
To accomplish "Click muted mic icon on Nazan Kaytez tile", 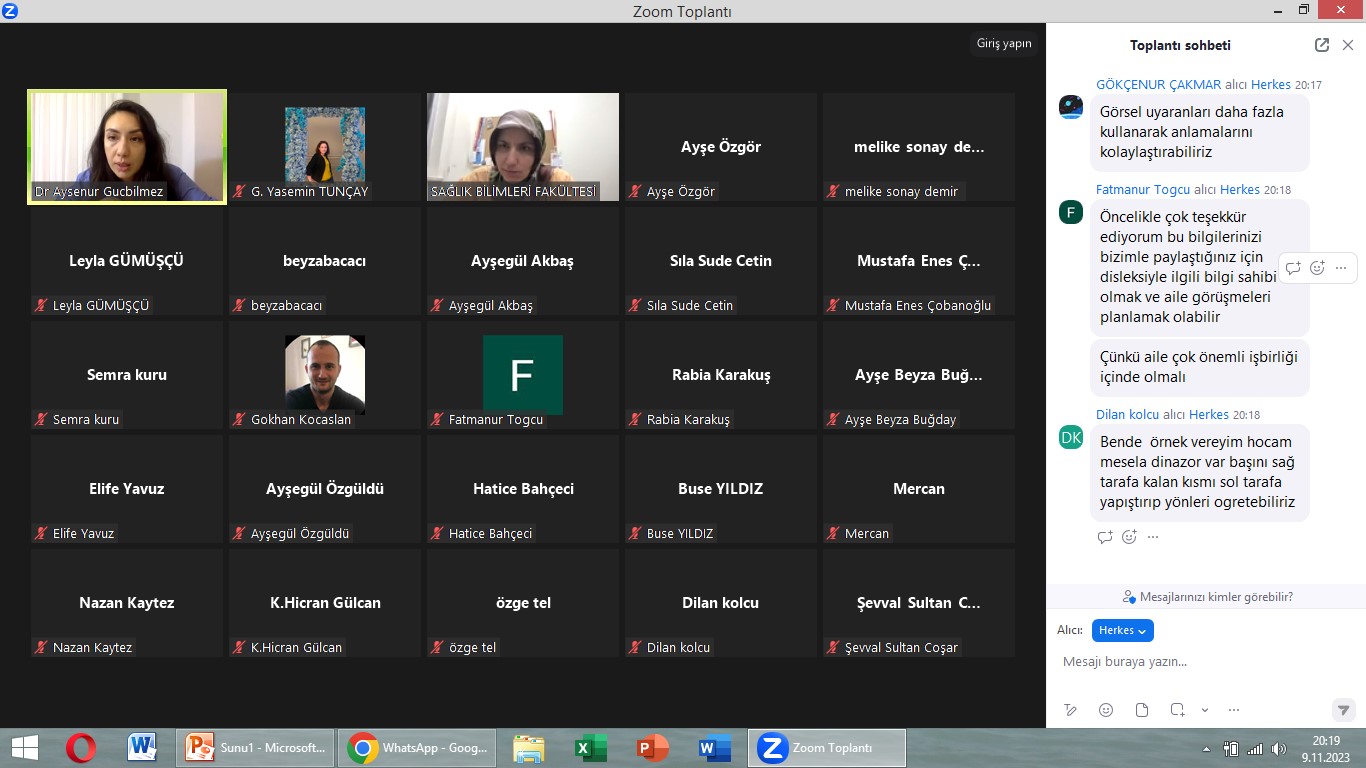I will coord(41,648).
